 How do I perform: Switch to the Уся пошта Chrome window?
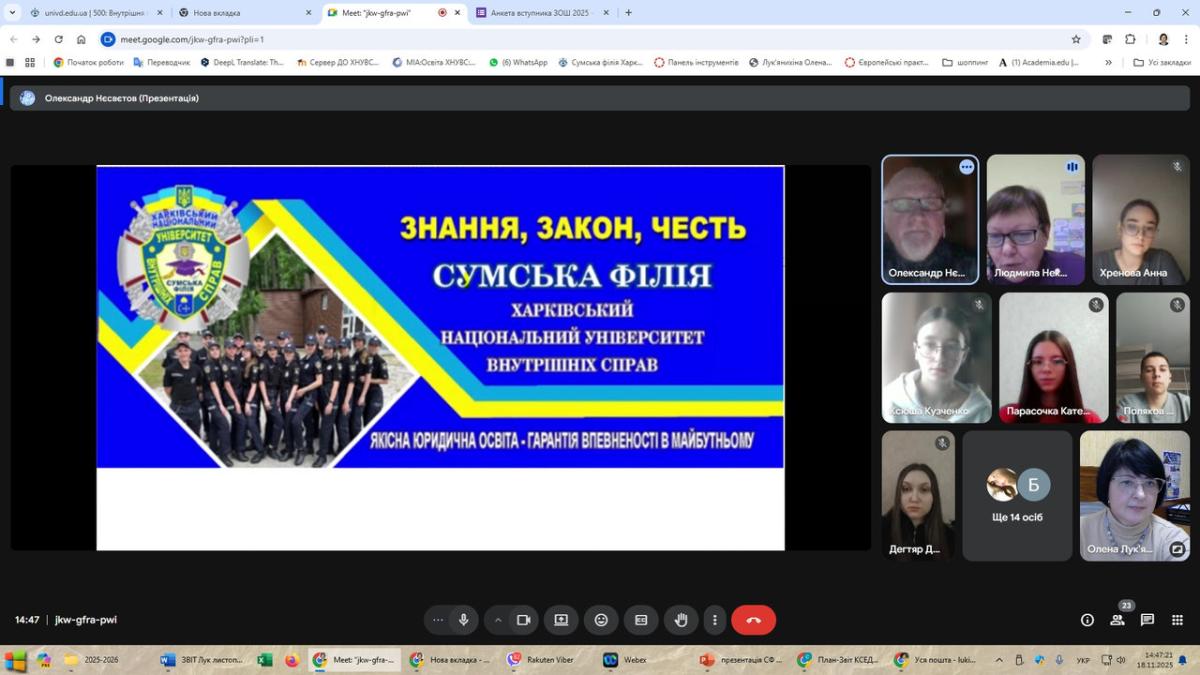(935, 660)
